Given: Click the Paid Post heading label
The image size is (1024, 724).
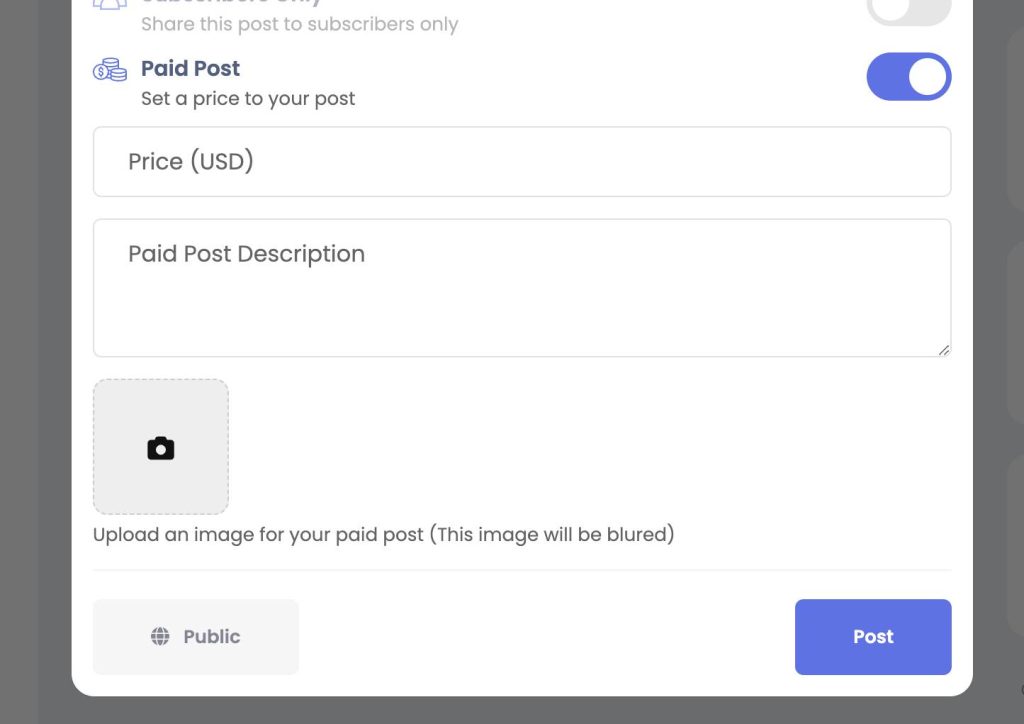Looking at the screenshot, I should coord(191,69).
